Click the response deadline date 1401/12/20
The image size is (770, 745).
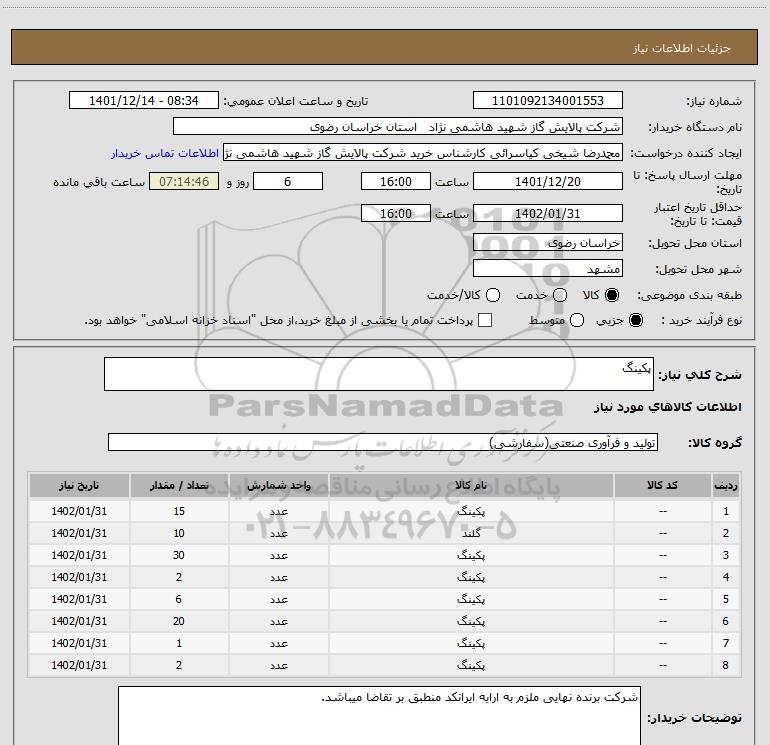[x=548, y=181]
